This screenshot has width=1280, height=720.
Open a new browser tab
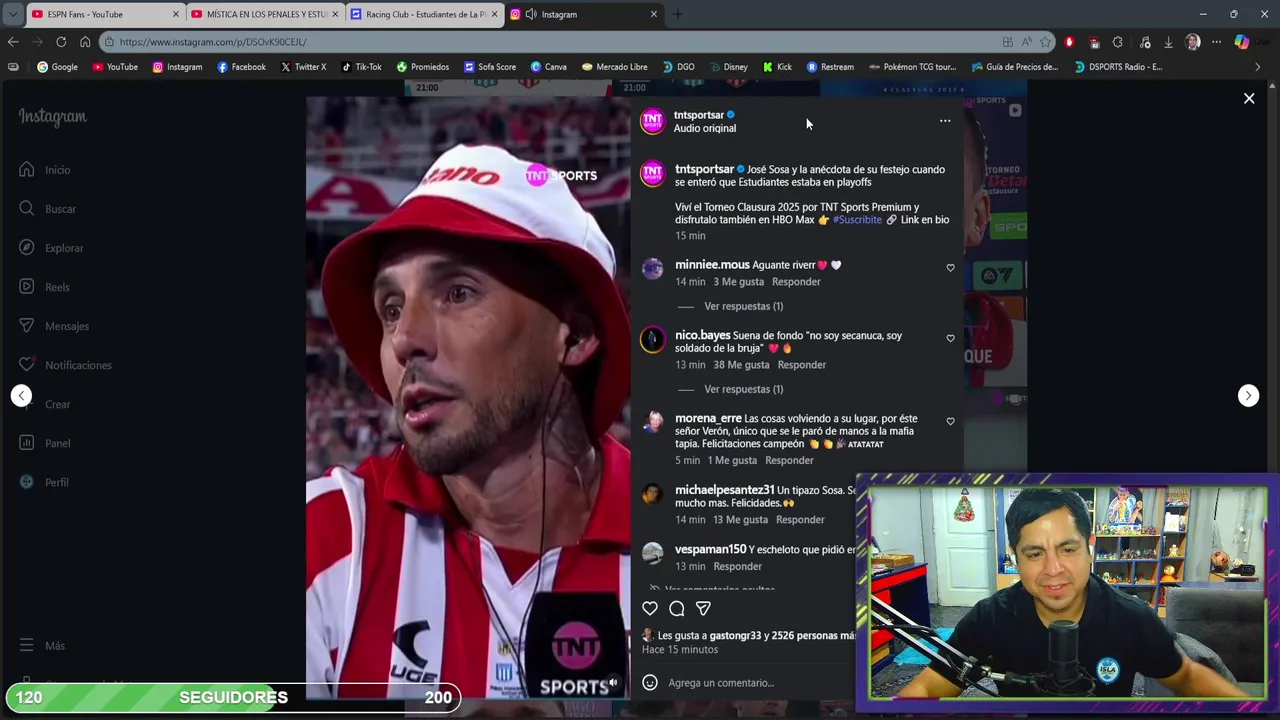(677, 14)
